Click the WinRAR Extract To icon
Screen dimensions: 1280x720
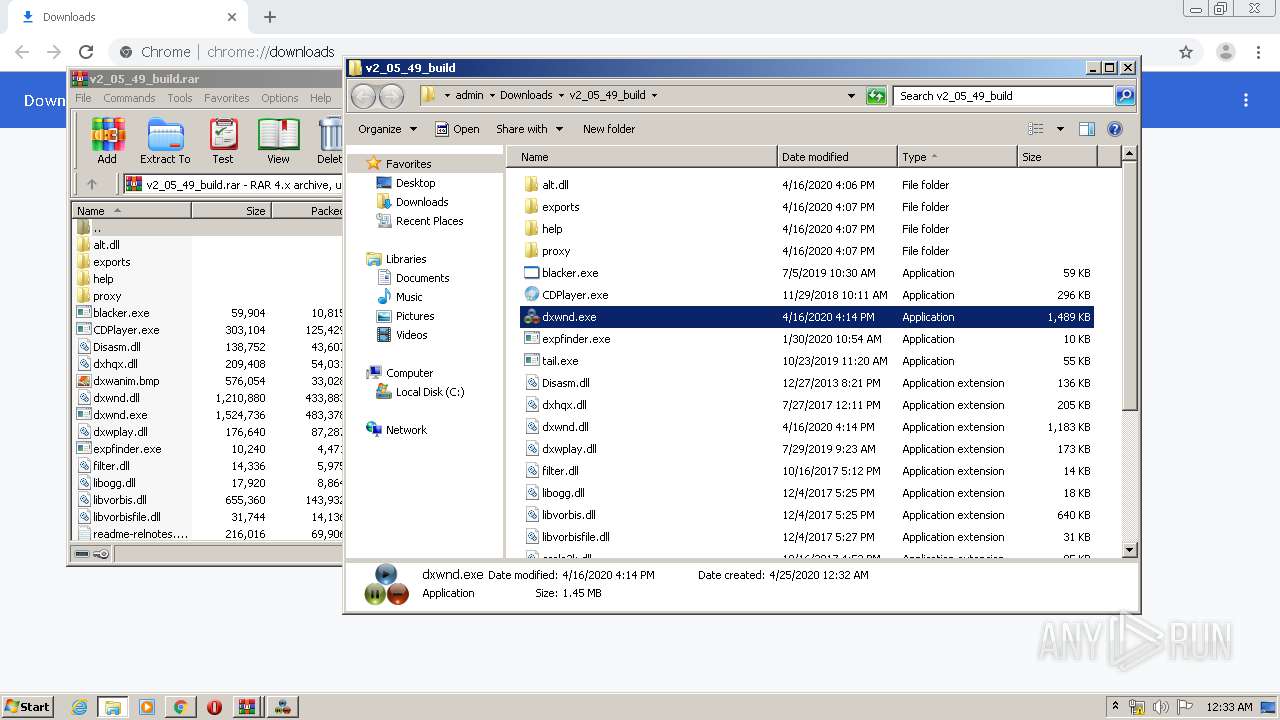pyautogui.click(x=165, y=140)
